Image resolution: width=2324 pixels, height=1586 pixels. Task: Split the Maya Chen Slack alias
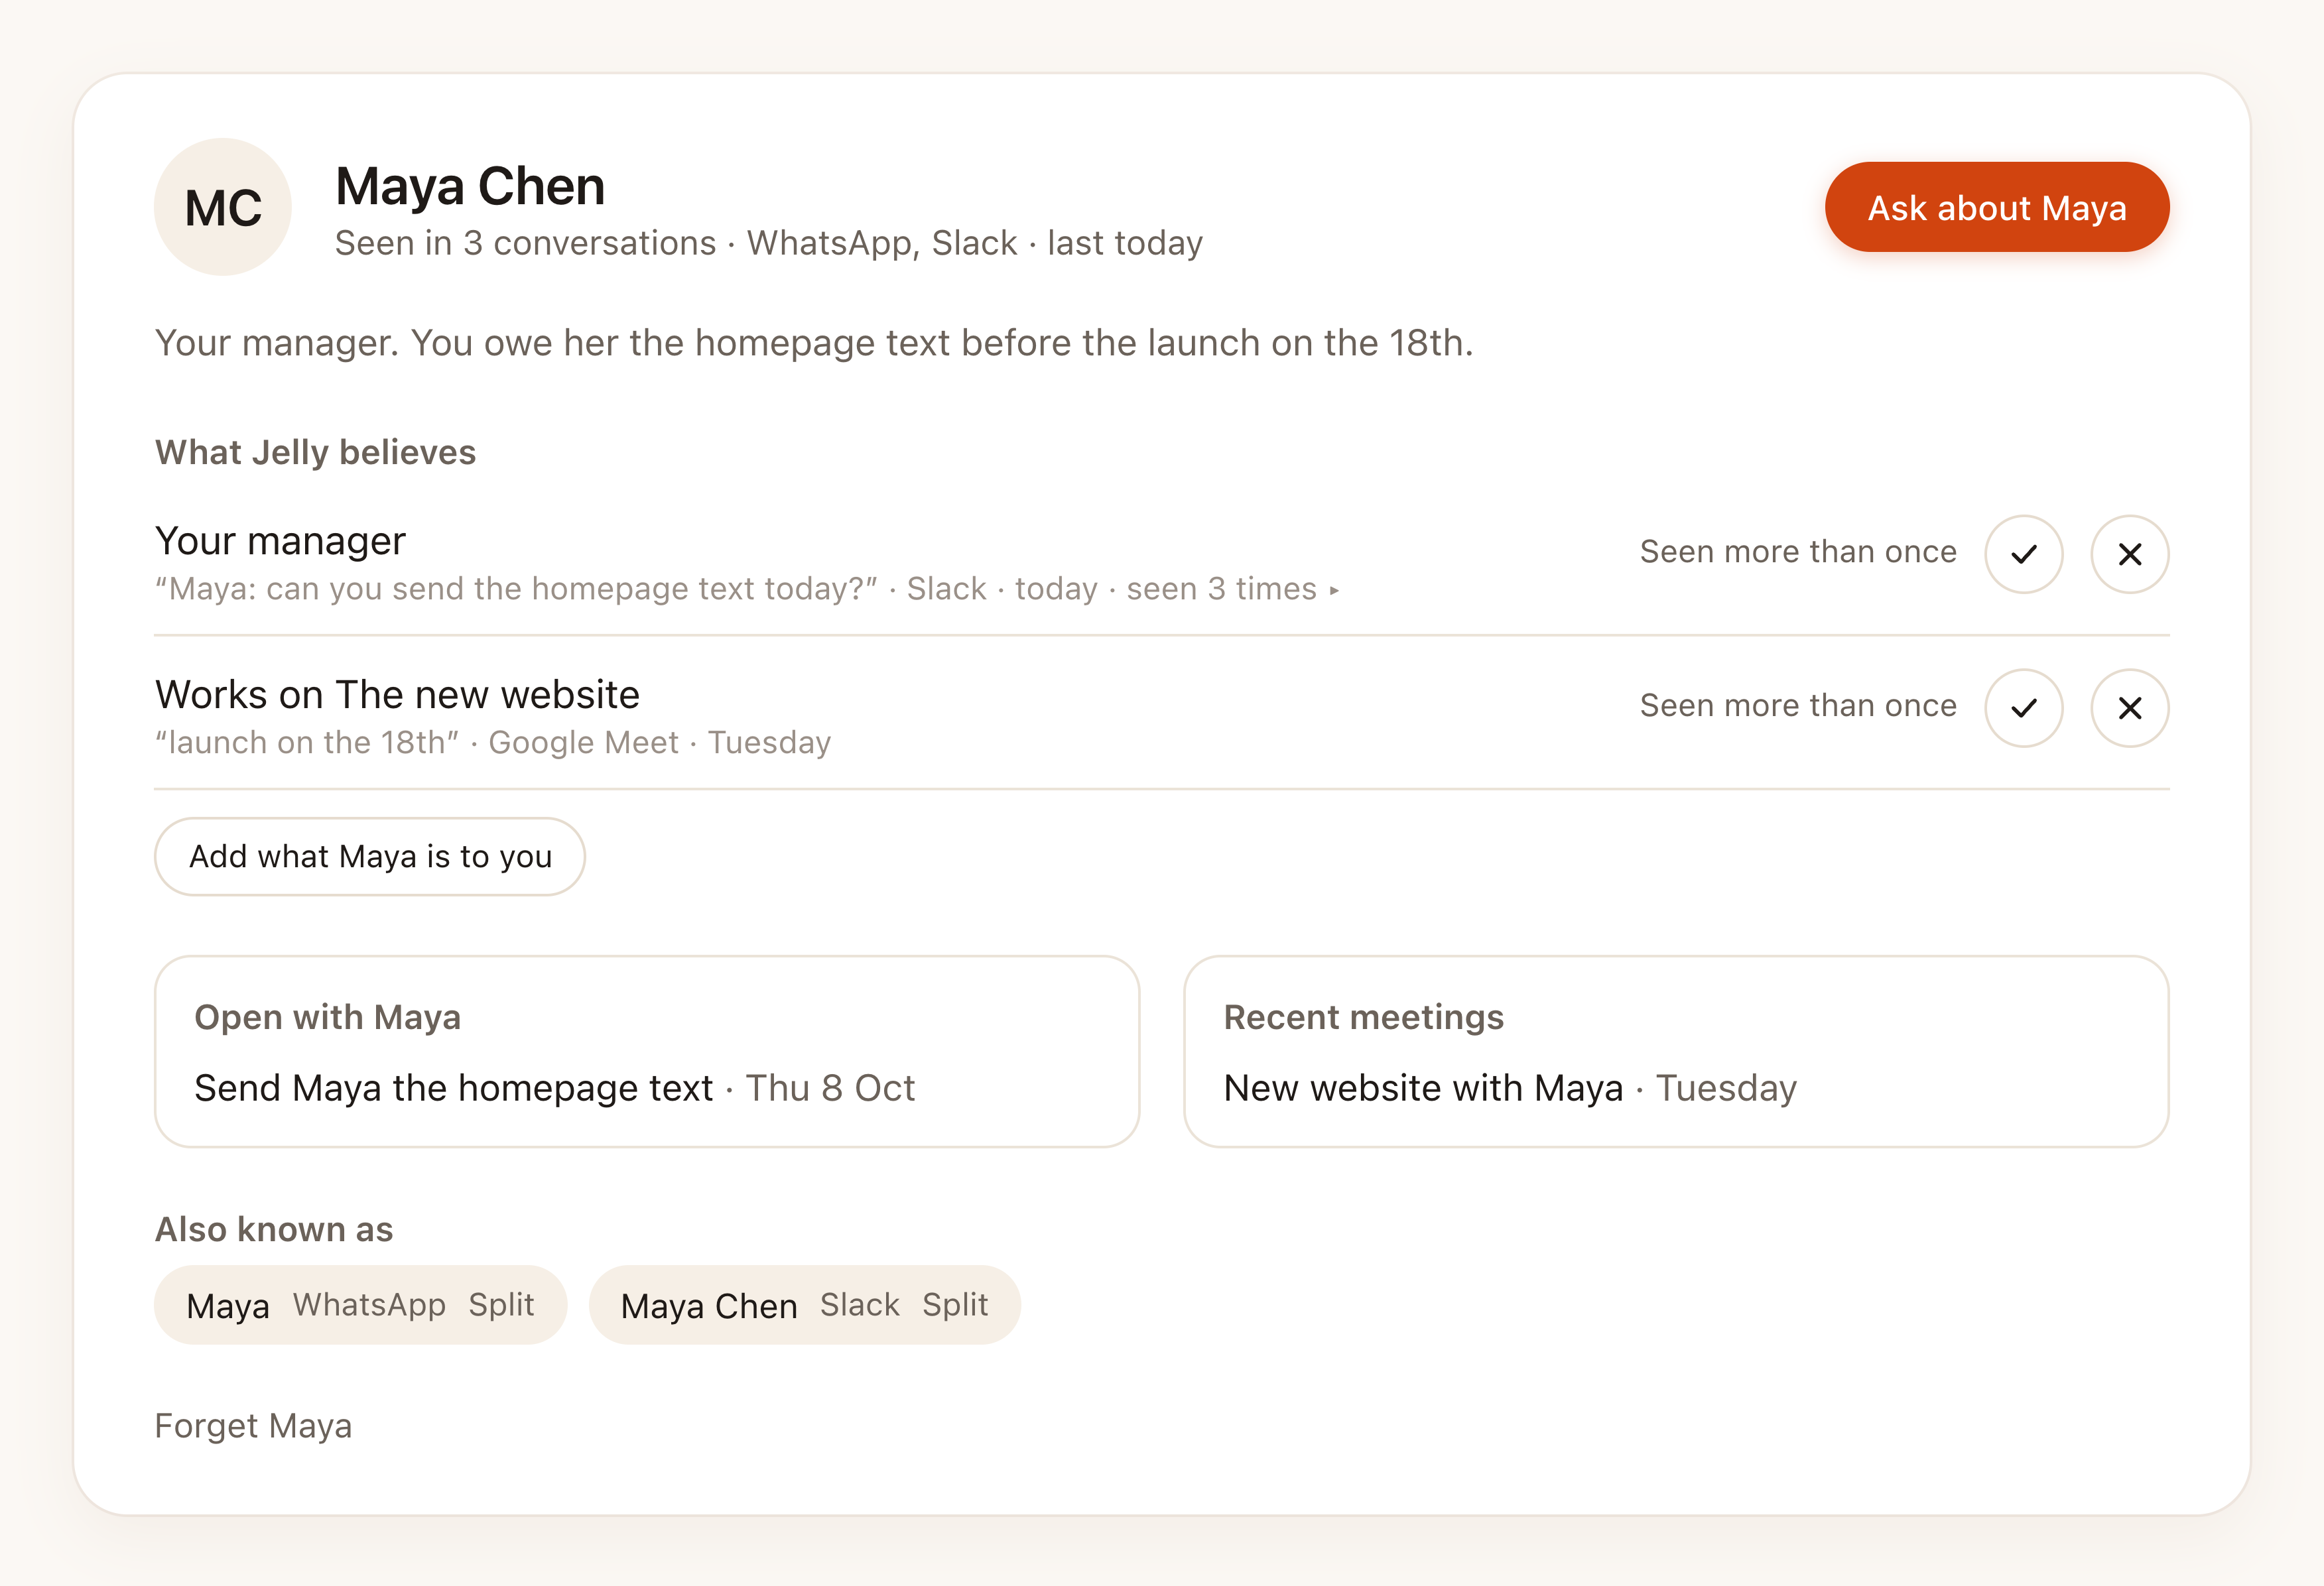click(954, 1305)
